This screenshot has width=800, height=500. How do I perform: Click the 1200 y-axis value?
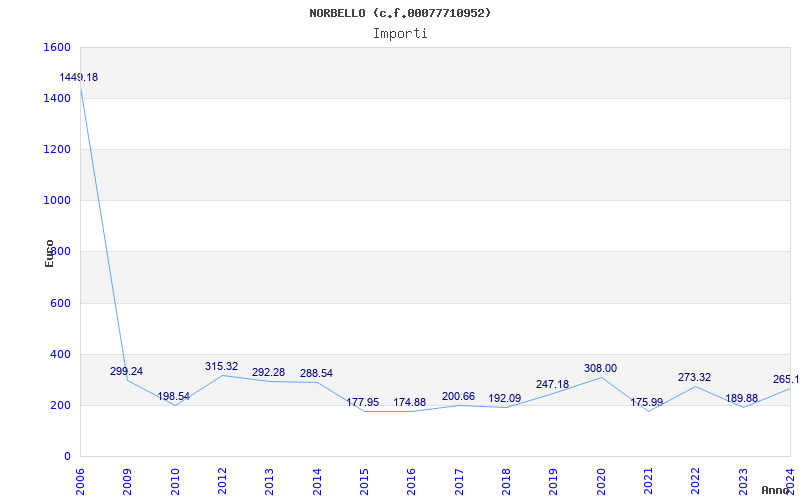(x=57, y=149)
